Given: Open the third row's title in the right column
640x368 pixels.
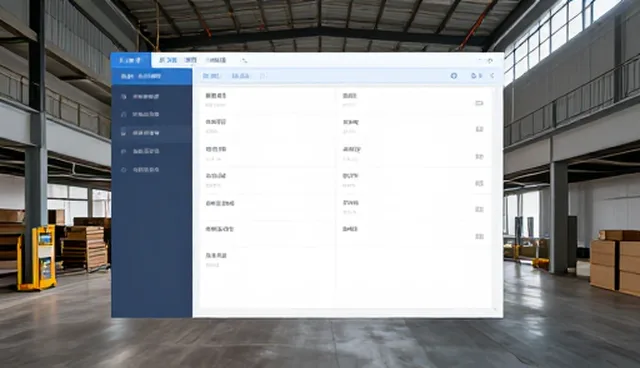Looking at the screenshot, I should (351, 149).
